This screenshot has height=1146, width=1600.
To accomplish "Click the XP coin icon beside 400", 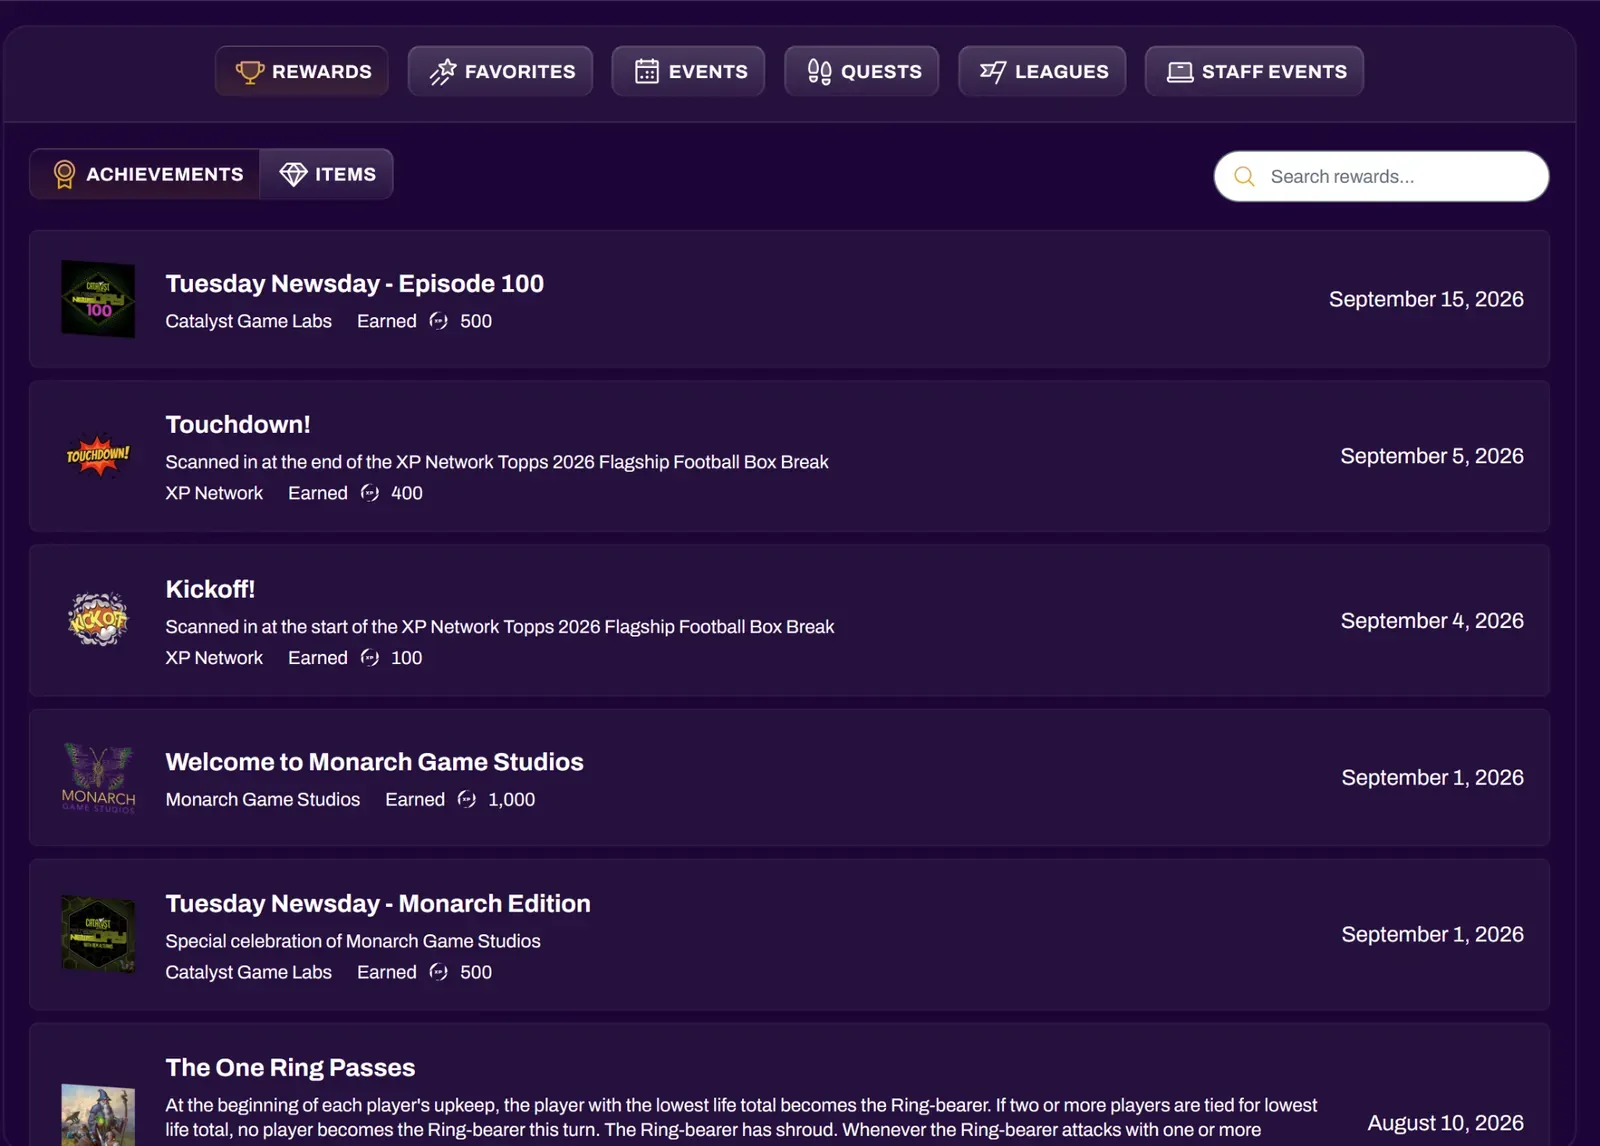I will [370, 493].
